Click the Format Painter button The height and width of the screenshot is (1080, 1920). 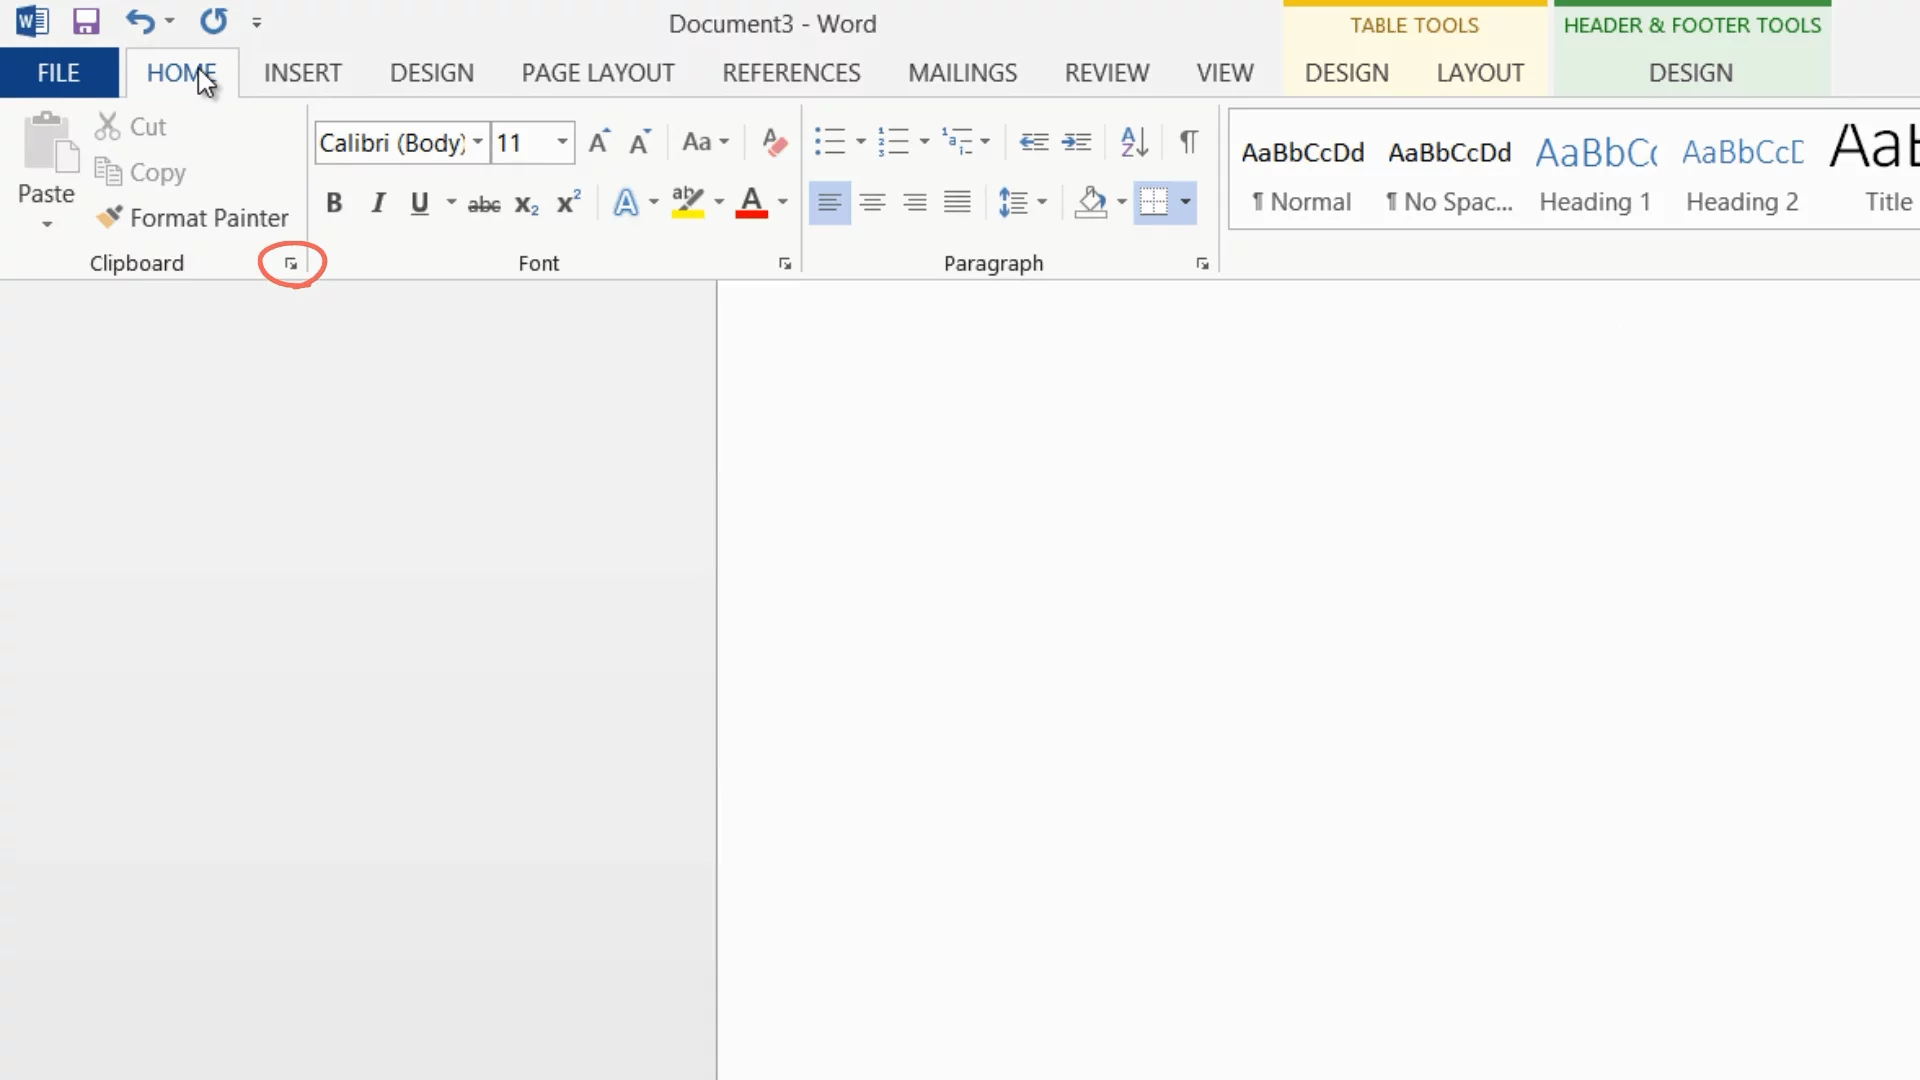pos(192,217)
